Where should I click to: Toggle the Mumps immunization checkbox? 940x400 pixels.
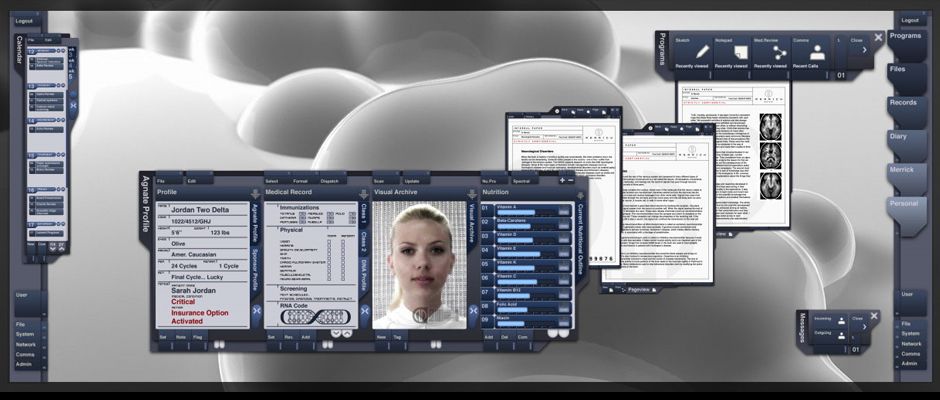pyautogui.click(x=330, y=218)
